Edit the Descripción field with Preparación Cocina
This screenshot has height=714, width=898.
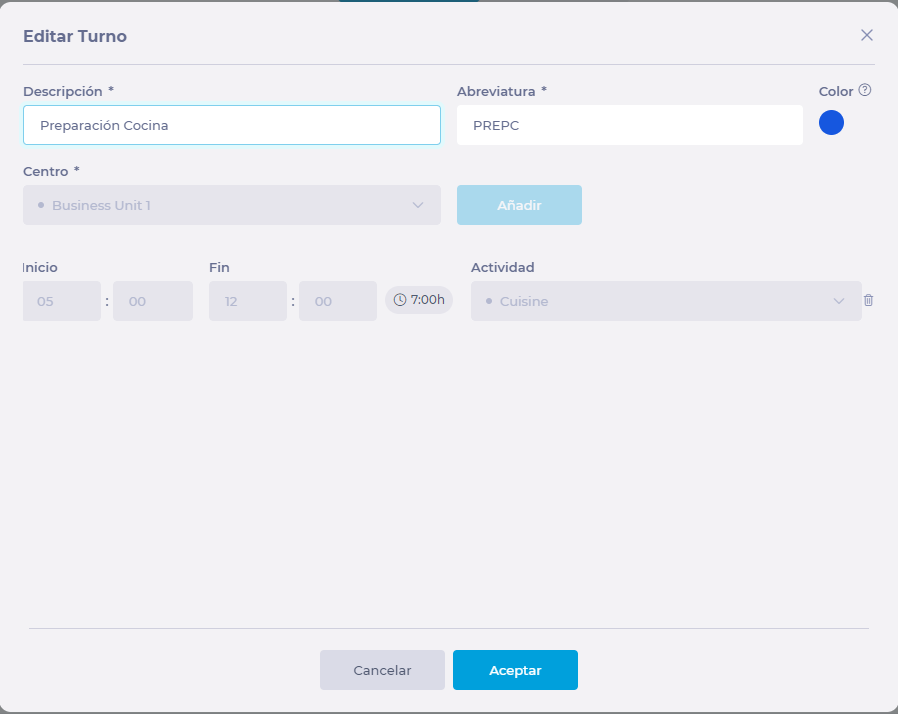point(232,125)
